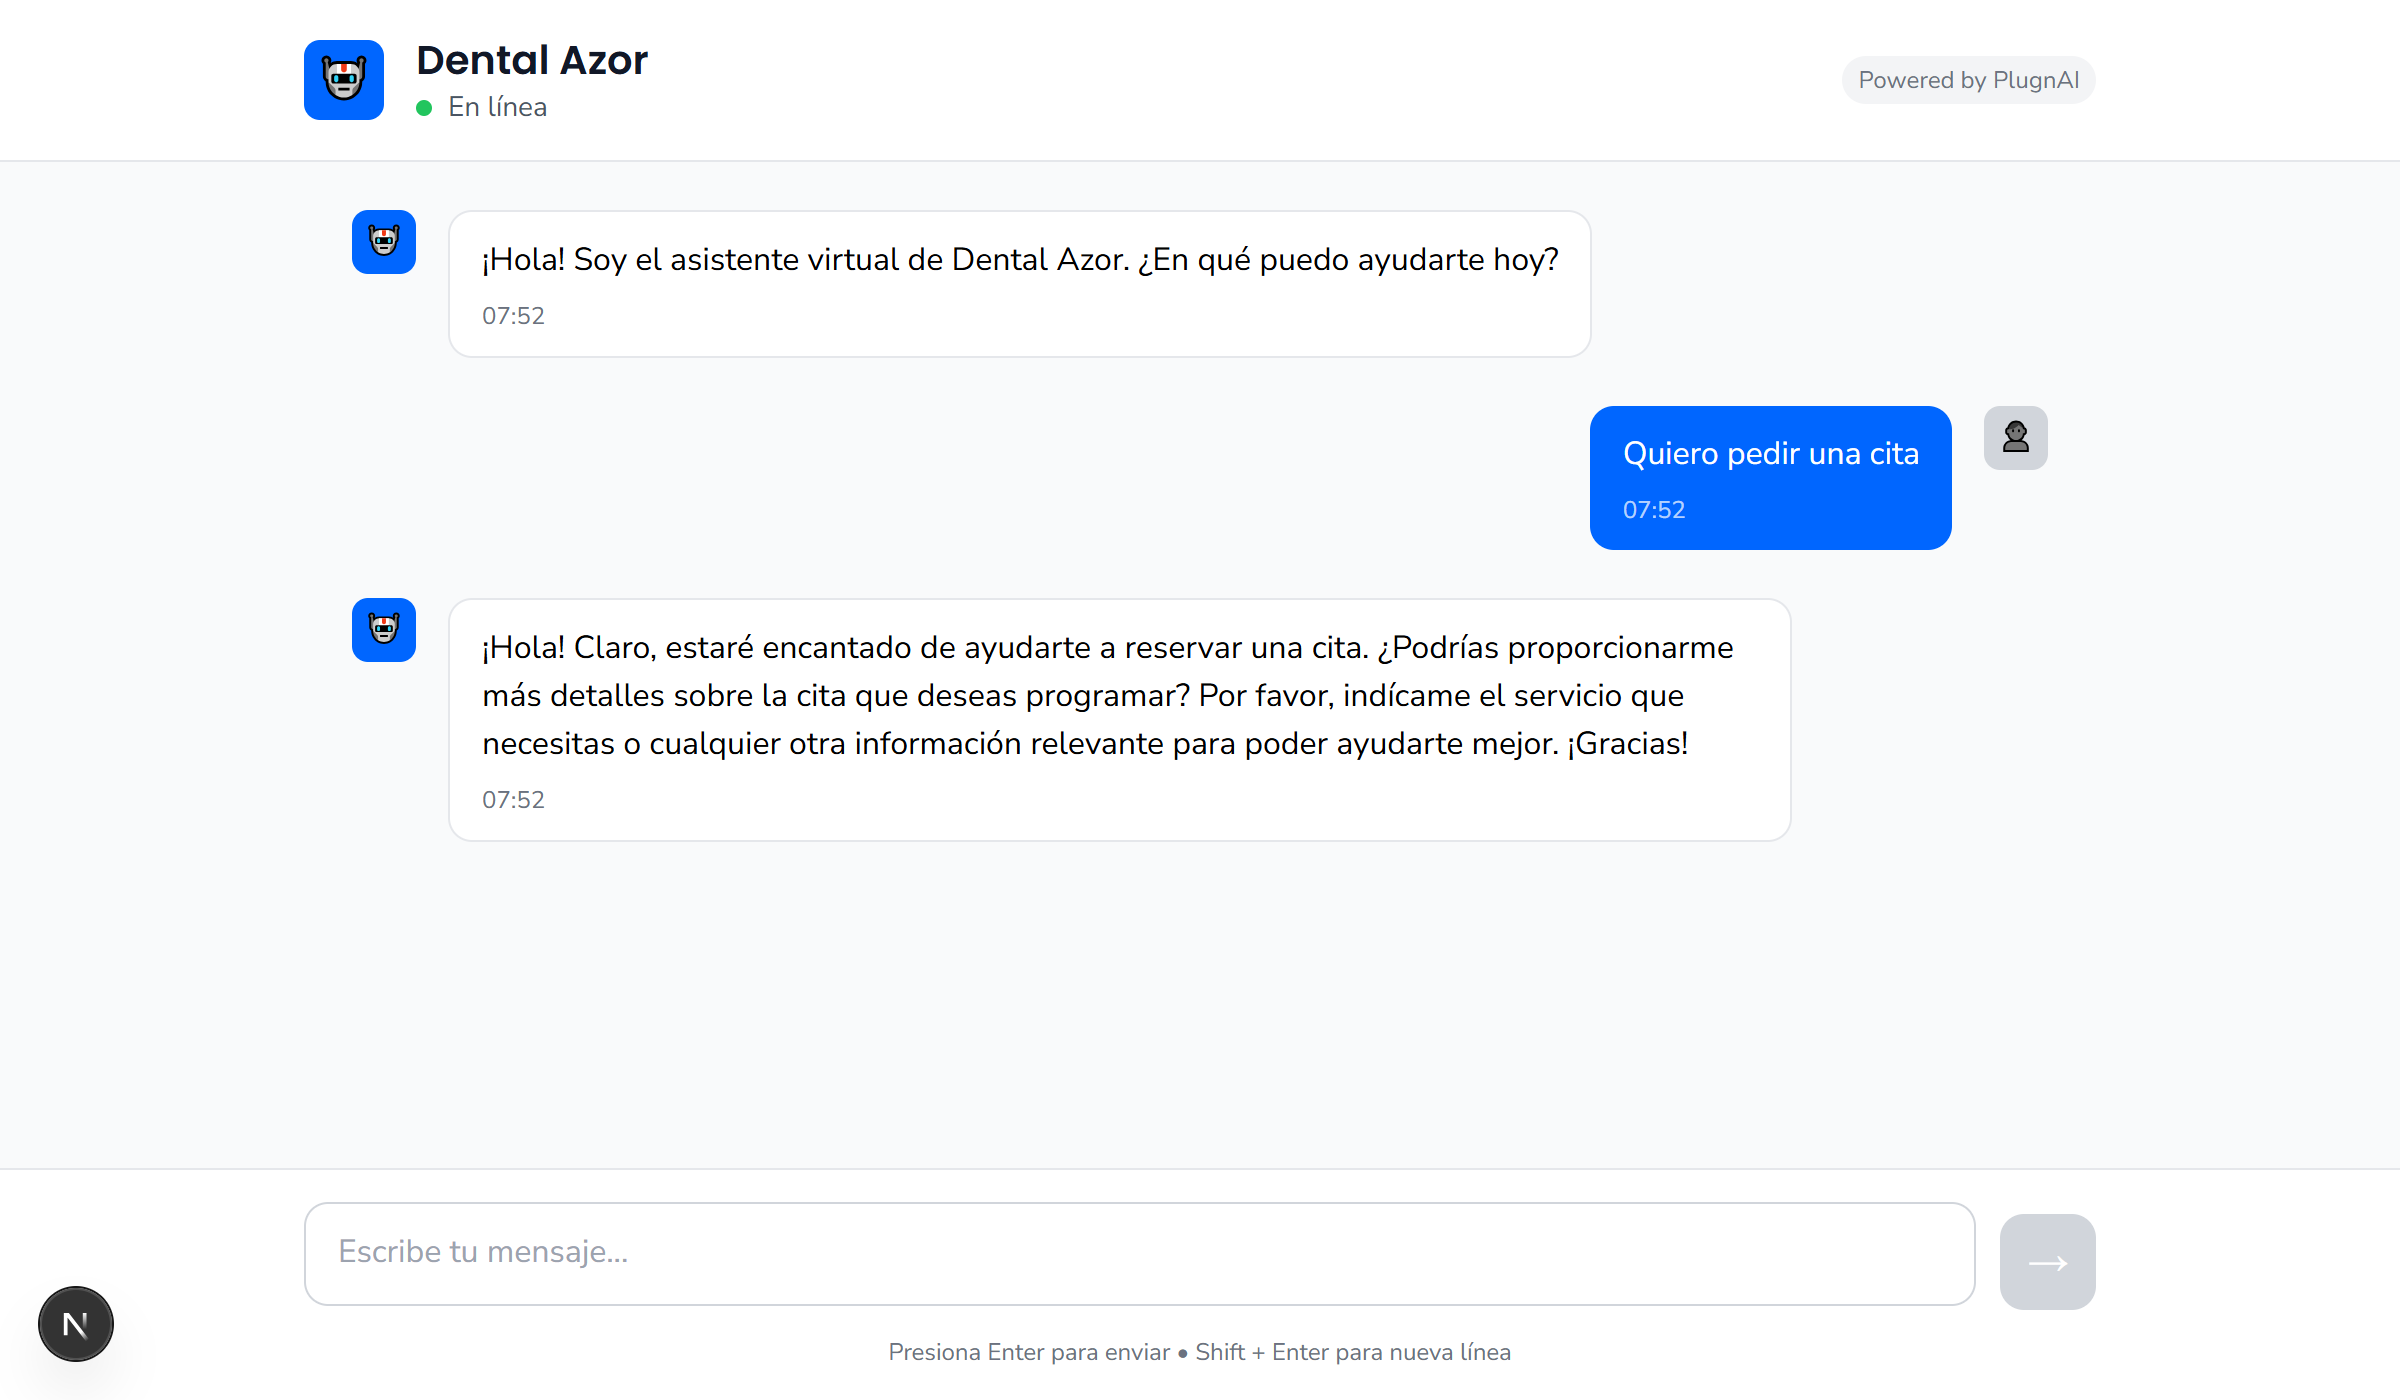Click the Powered by PlugnAI badge
This screenshot has height=1400, width=2400.
tap(1967, 80)
